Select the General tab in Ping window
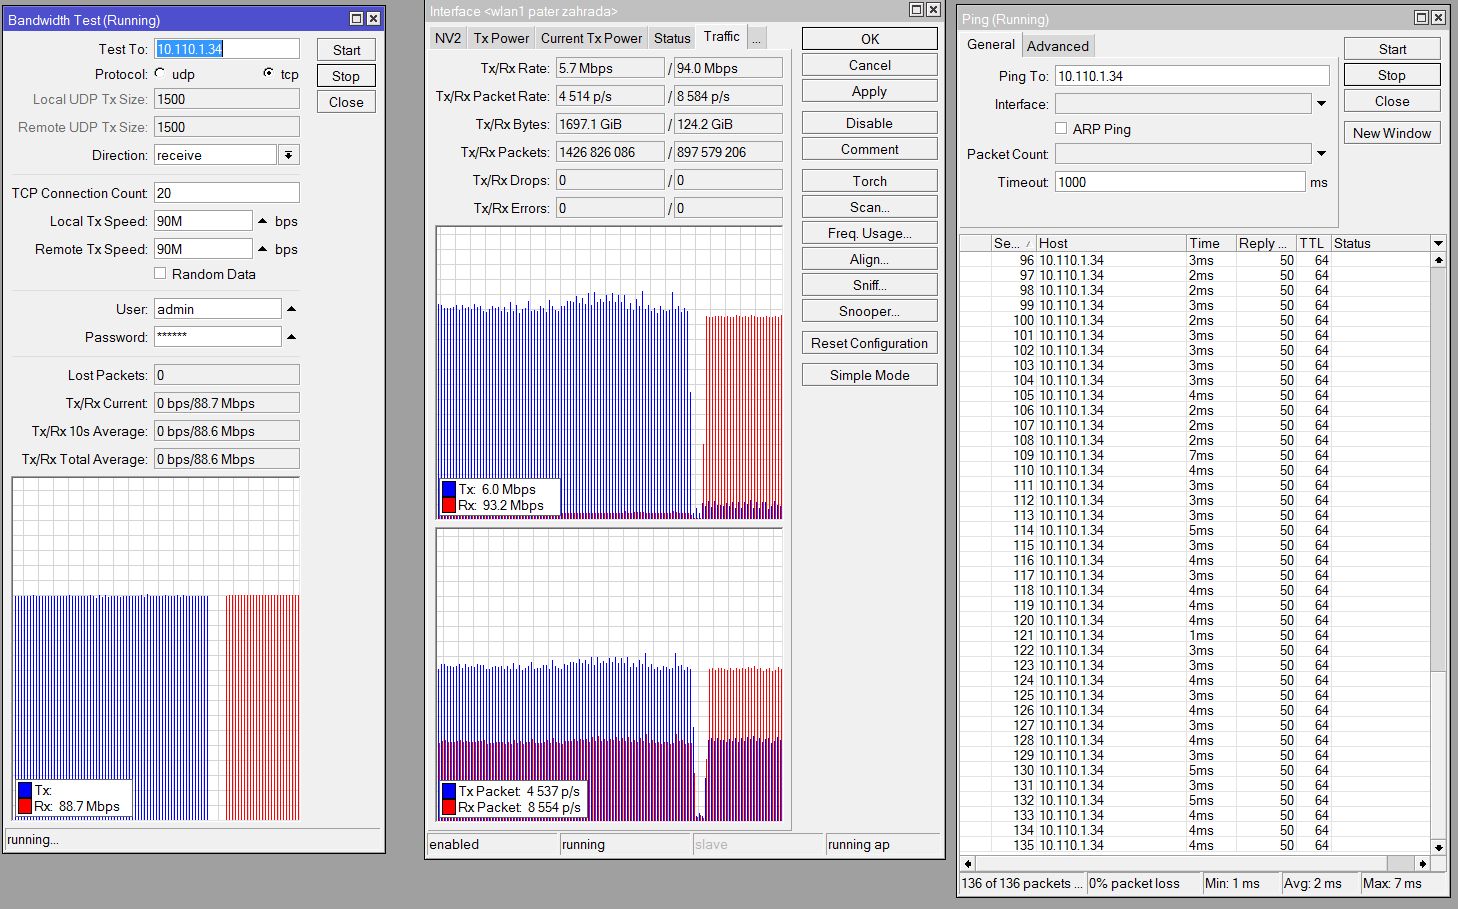The height and width of the screenshot is (909, 1458). 991,45
